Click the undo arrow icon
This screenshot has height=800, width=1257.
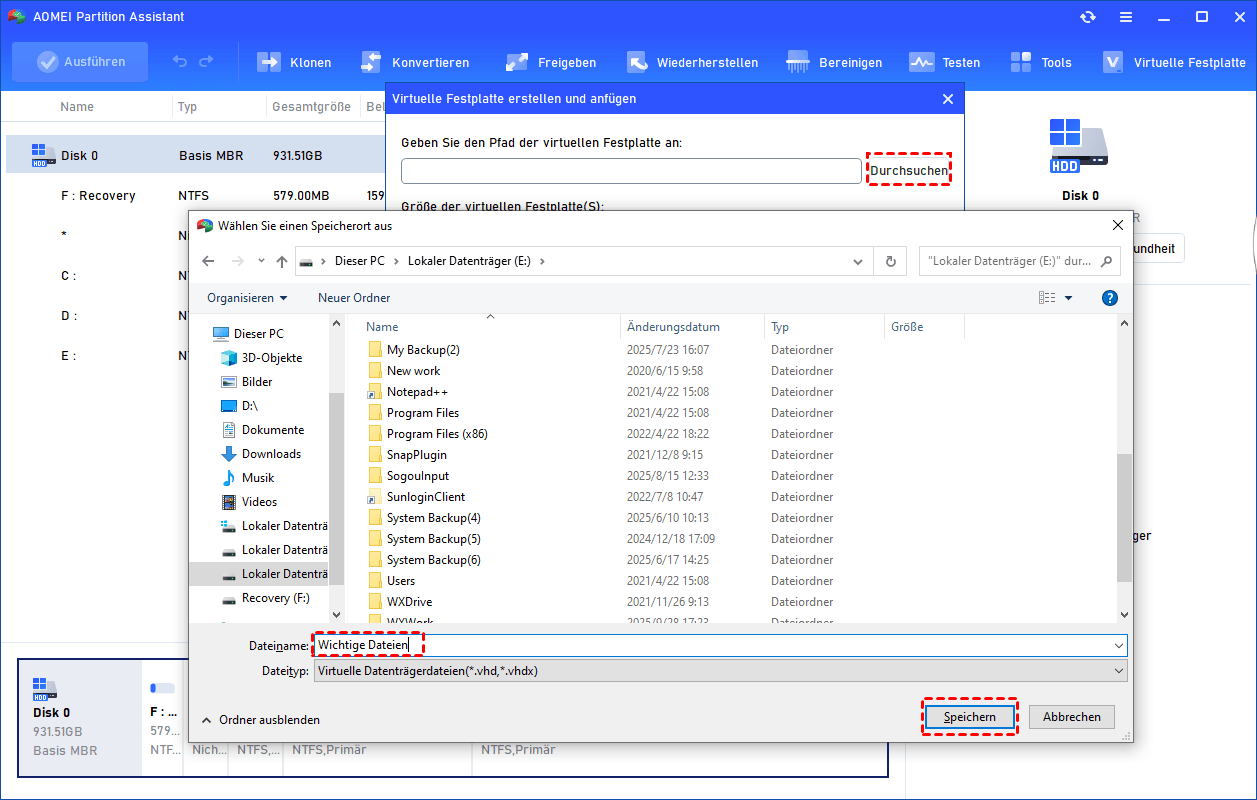179,62
